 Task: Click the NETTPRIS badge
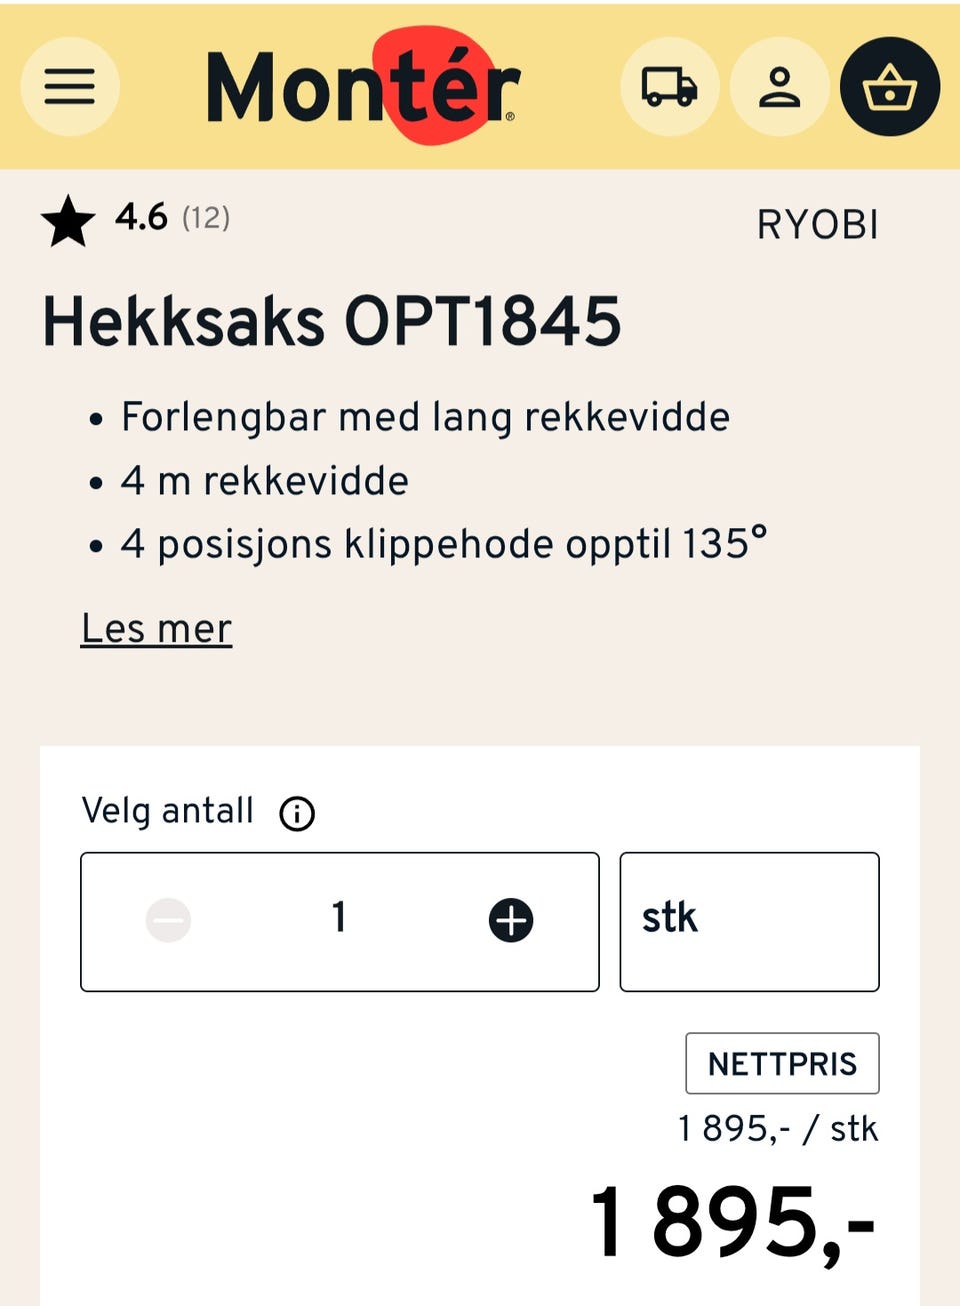(782, 1063)
